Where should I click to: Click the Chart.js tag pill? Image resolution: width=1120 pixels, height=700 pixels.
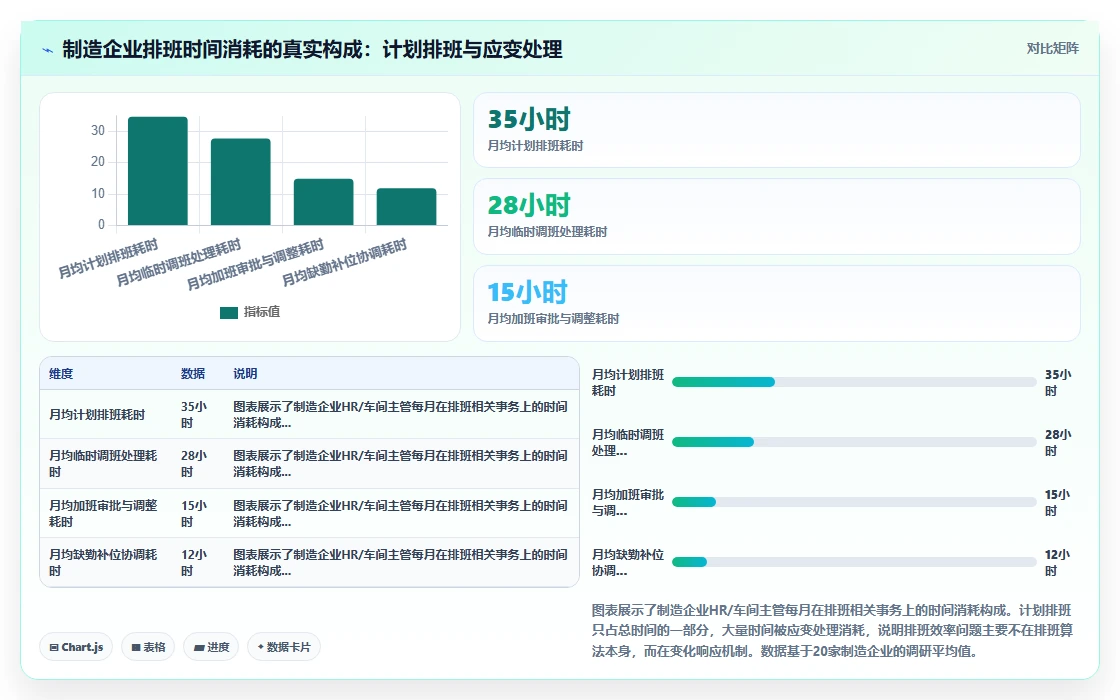76,647
